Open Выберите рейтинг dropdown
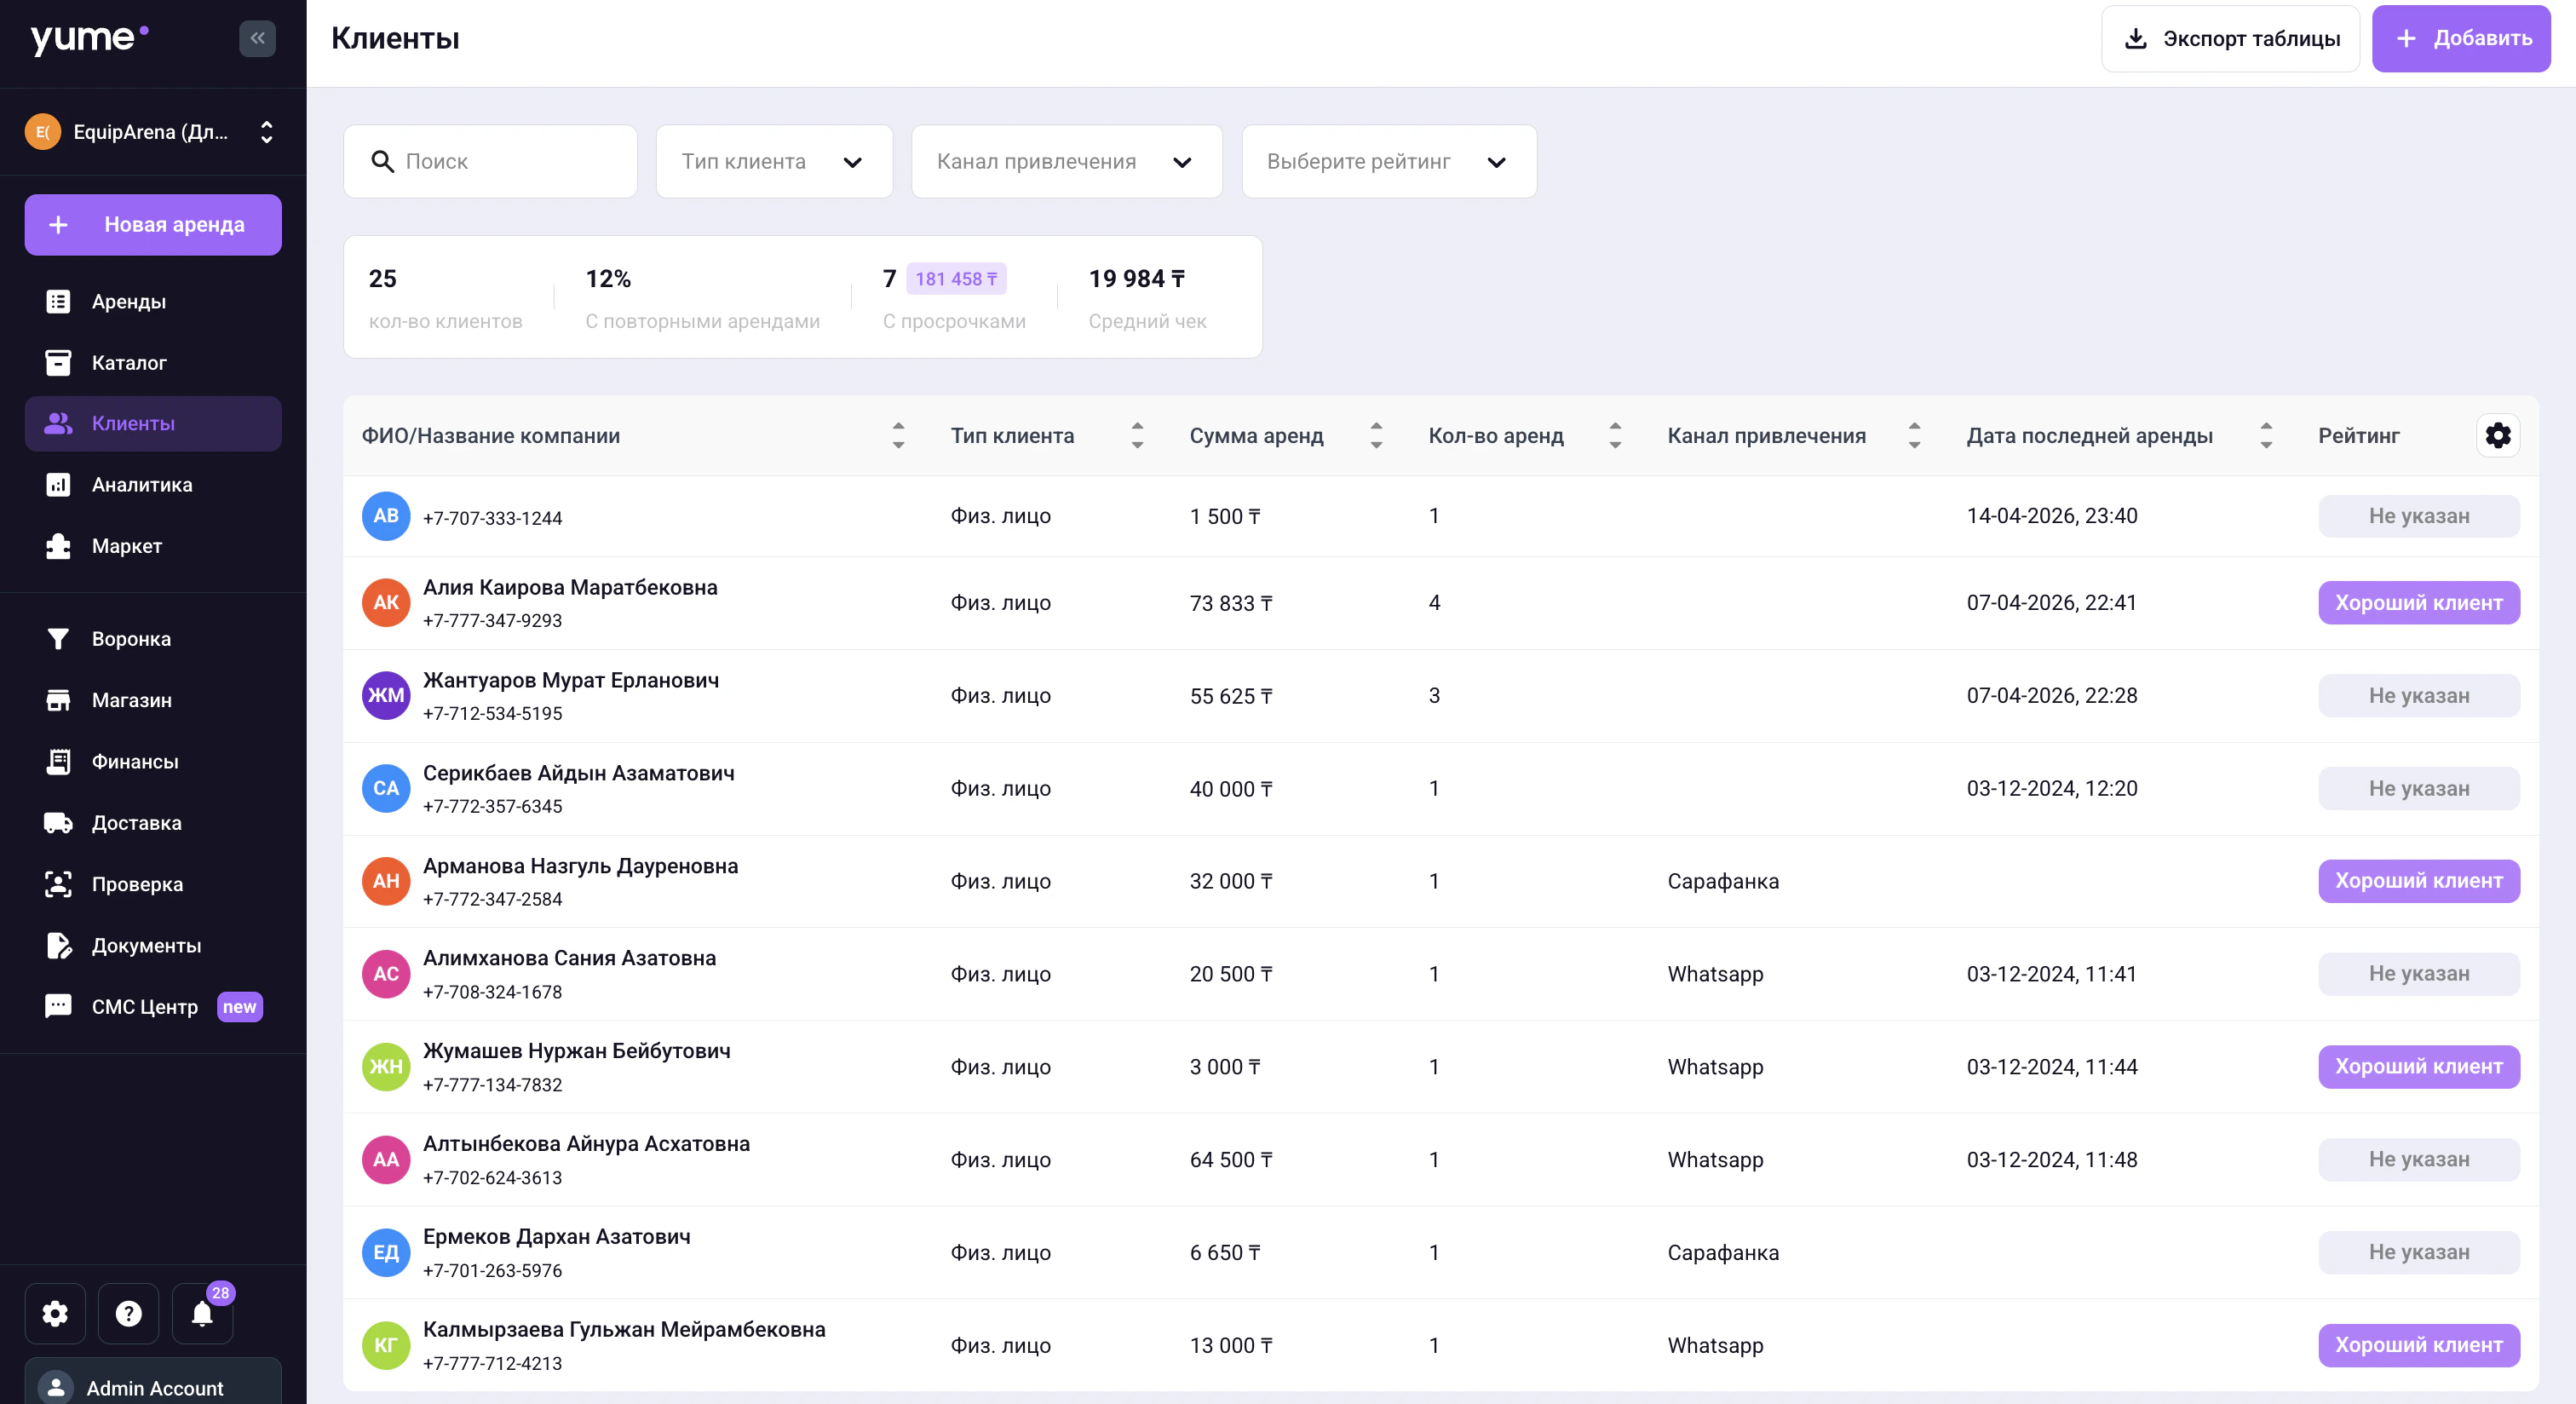 click(1387, 162)
